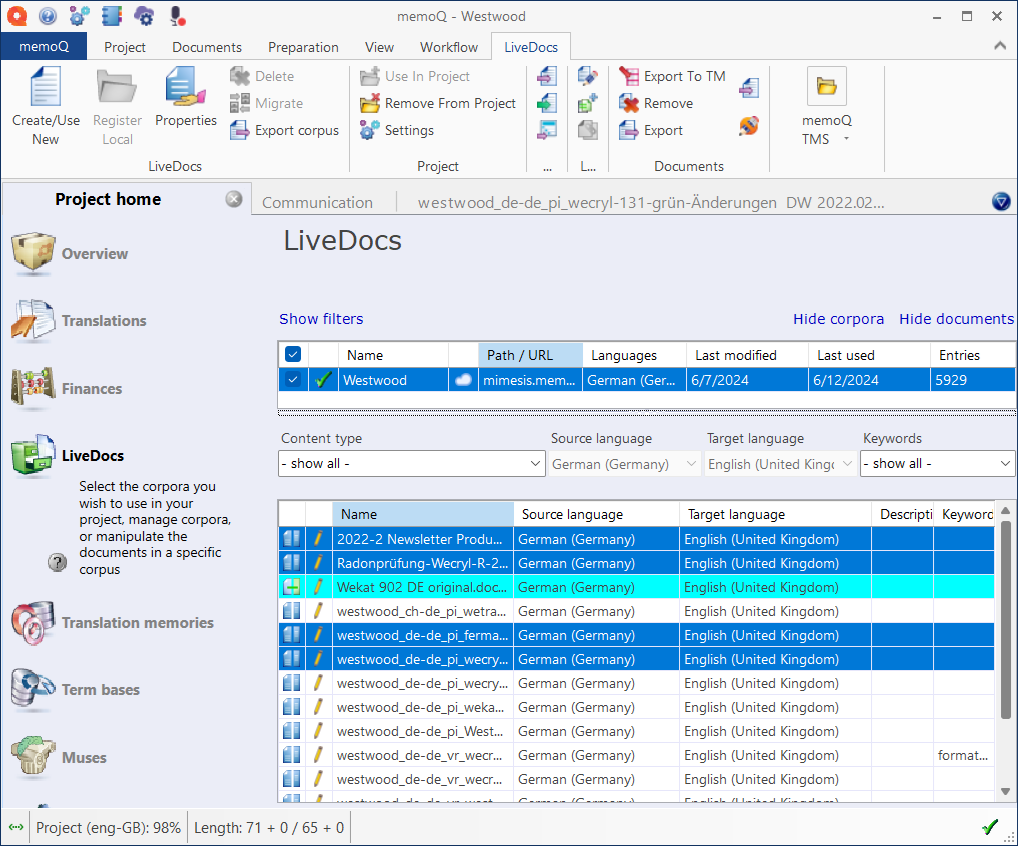Click Export in Documents group

coord(651,131)
